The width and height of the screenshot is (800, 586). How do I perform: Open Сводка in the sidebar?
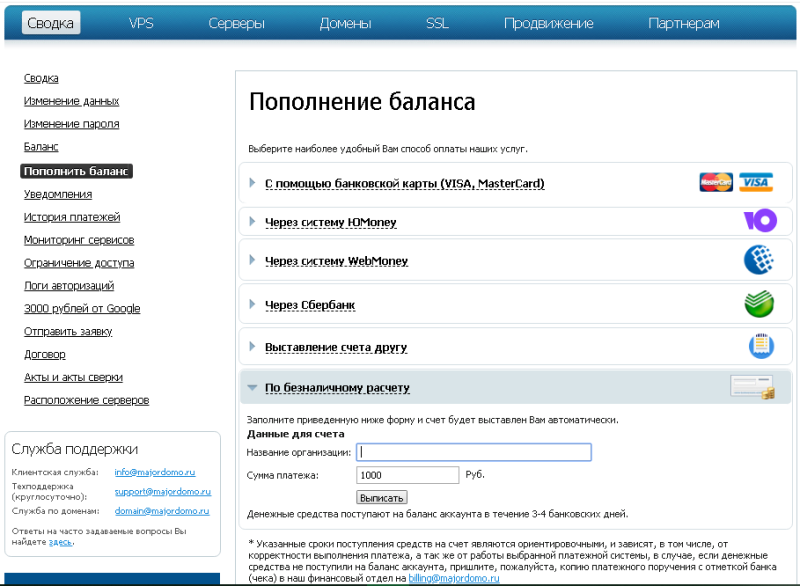[x=41, y=79]
